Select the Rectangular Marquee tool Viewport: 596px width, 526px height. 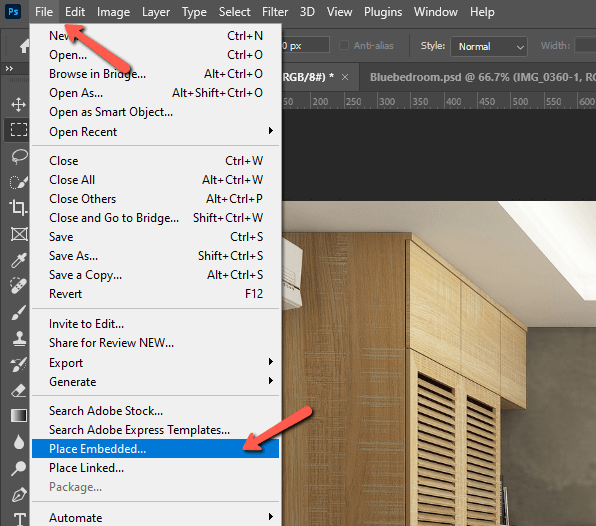(18, 130)
